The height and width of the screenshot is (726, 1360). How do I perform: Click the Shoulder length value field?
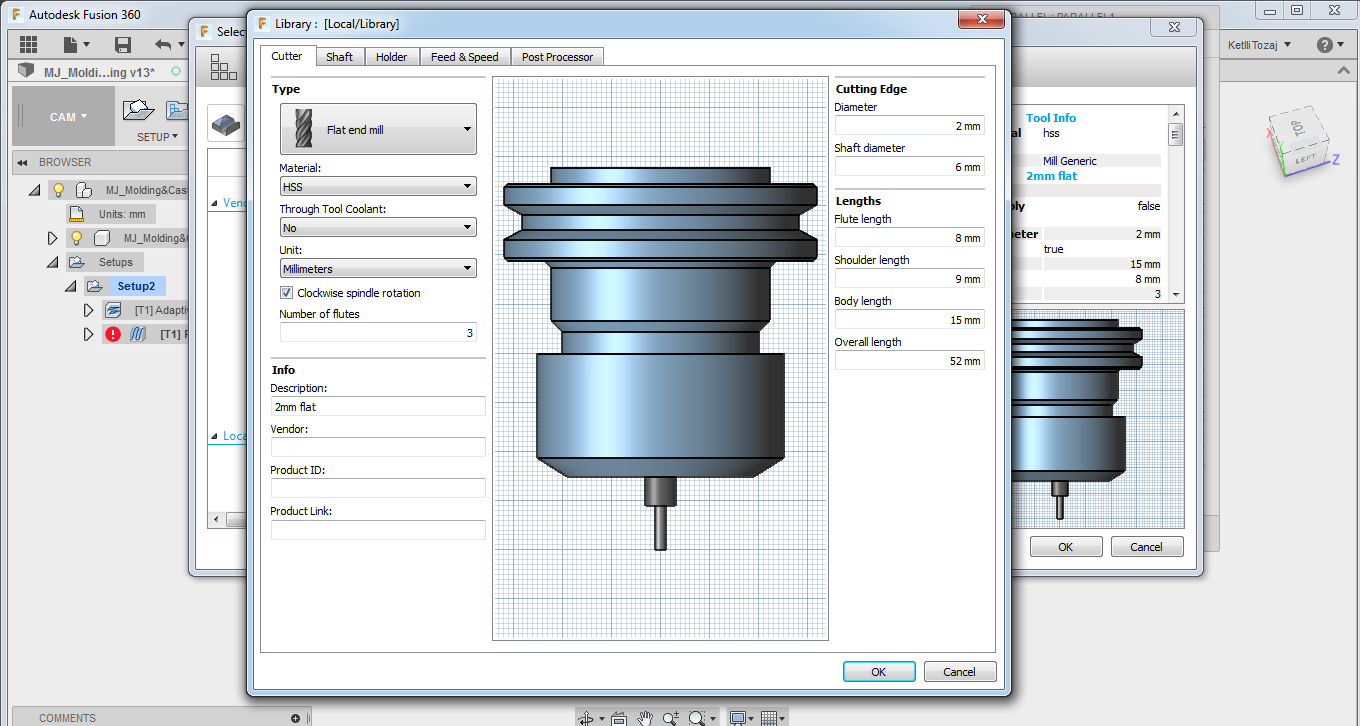click(910, 279)
